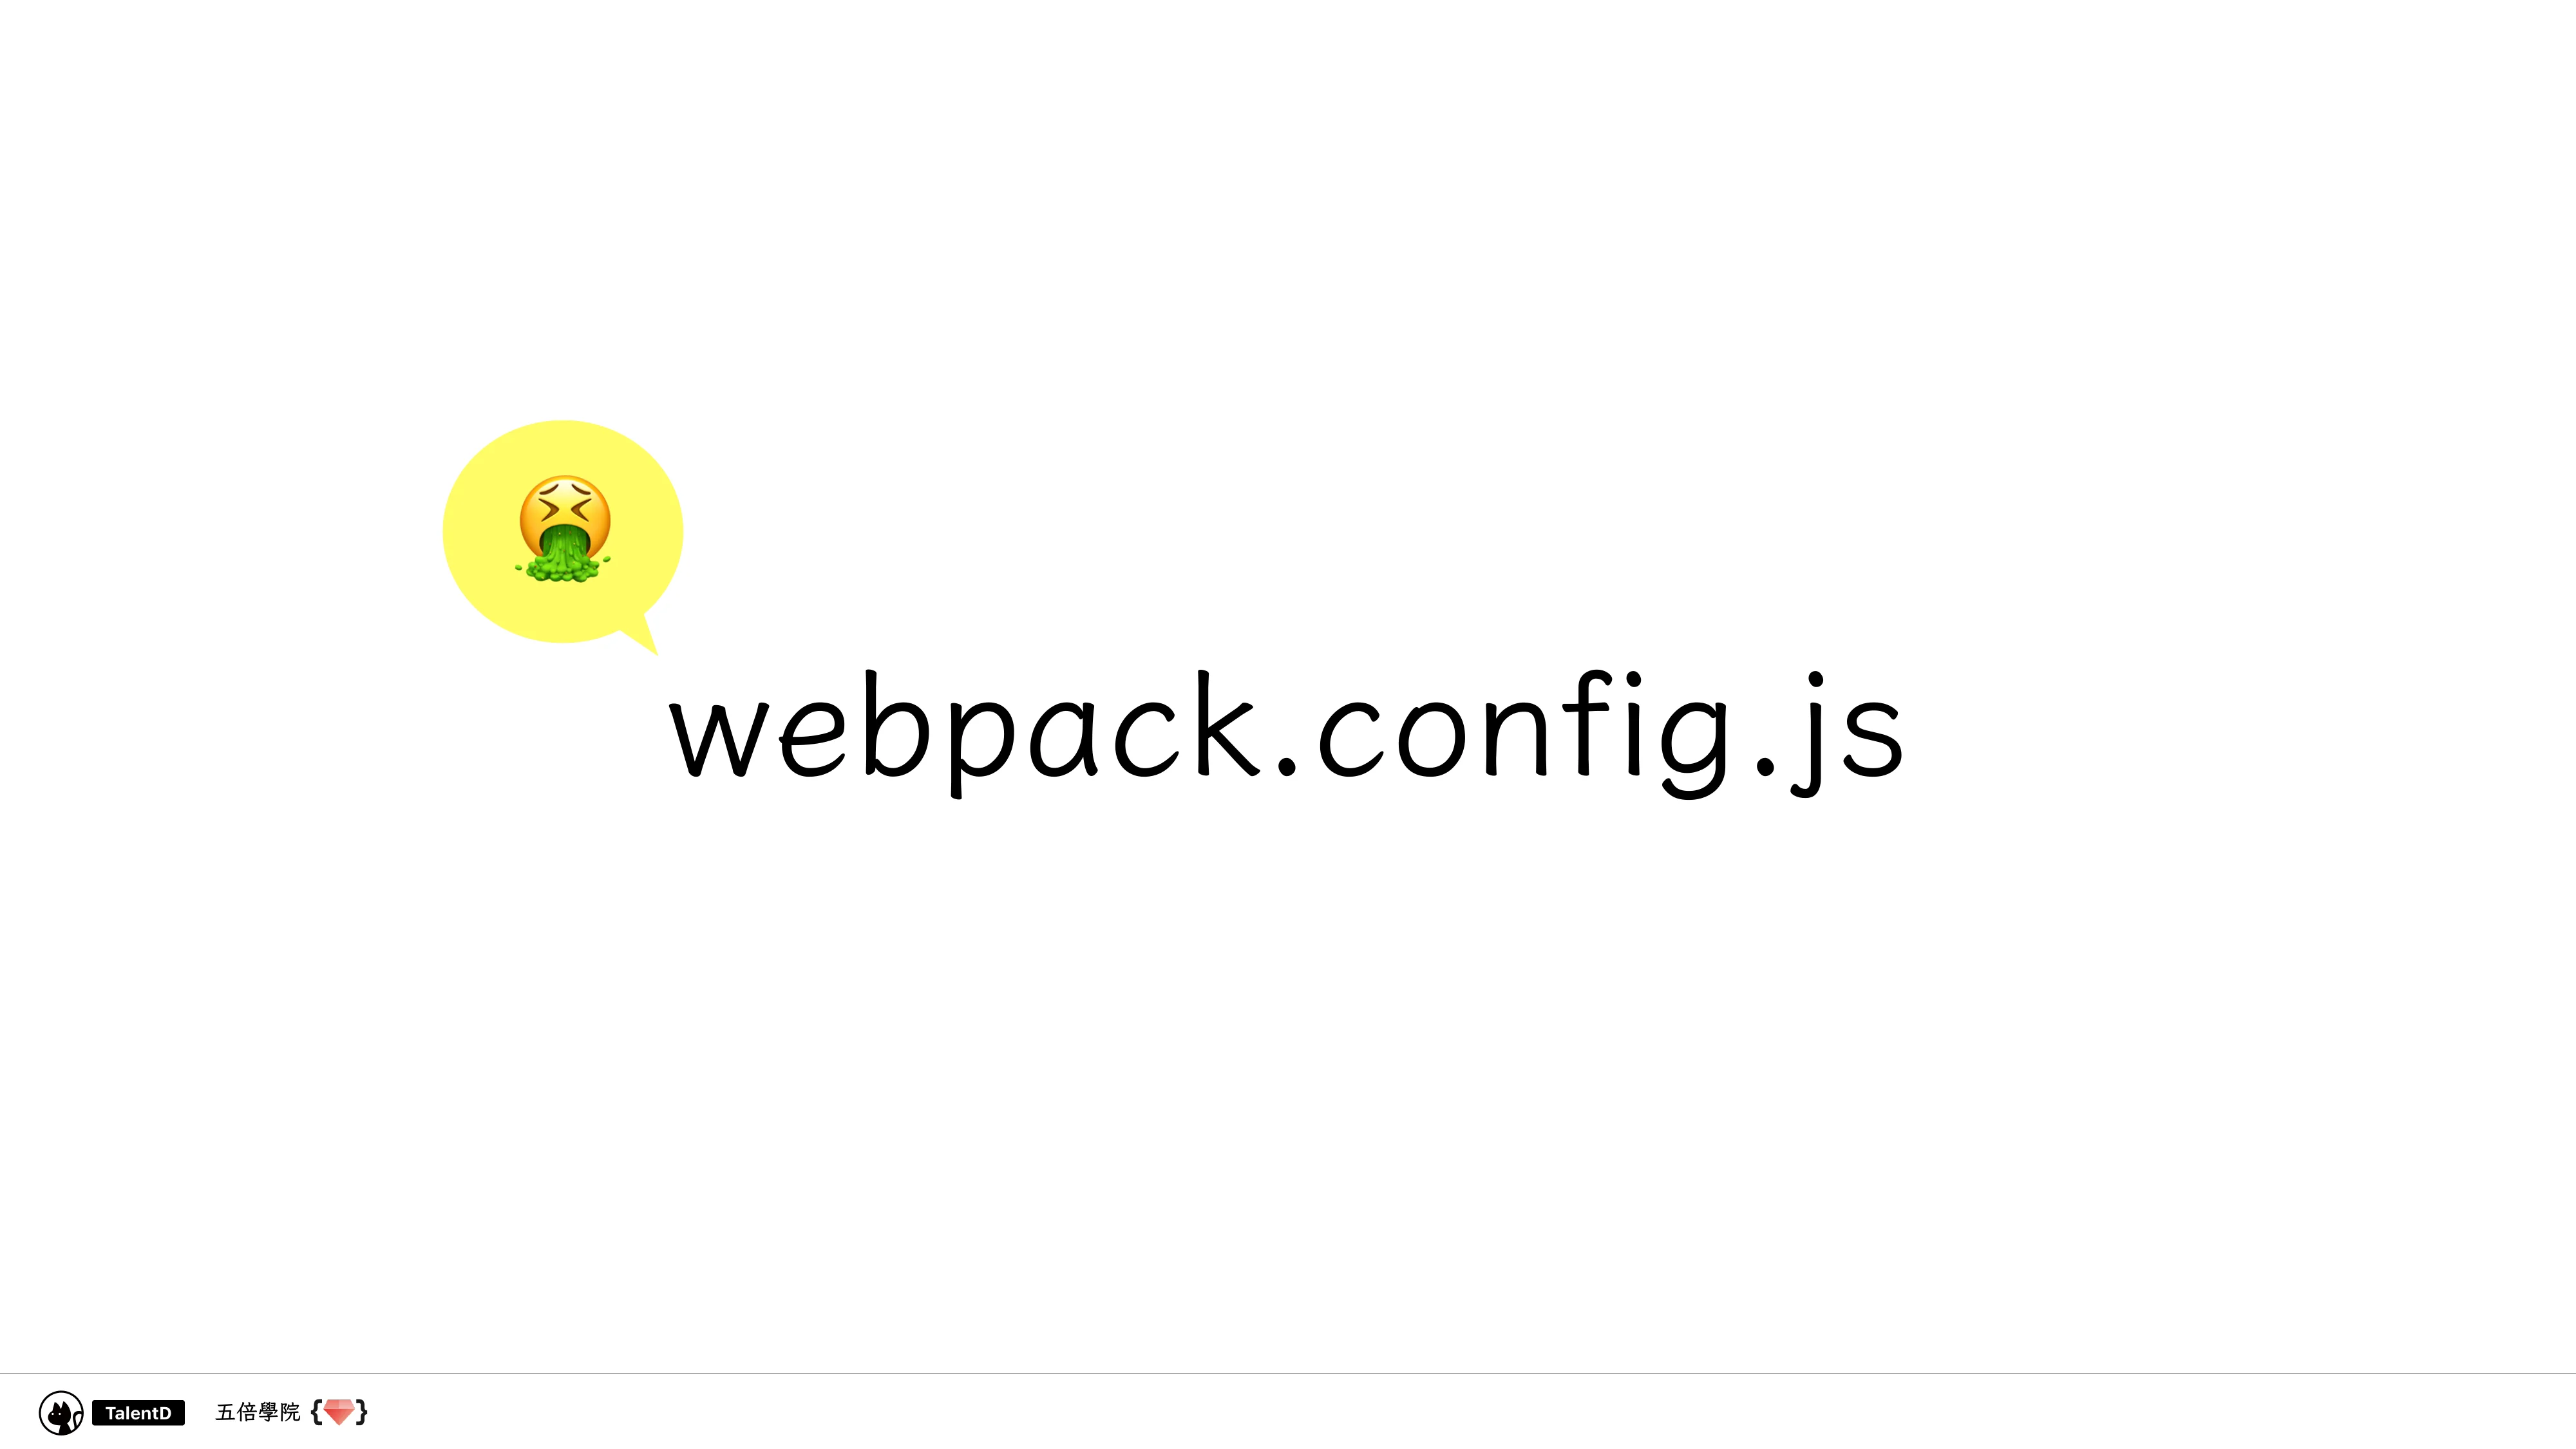
Task: Click the black cat logo in circle
Action: click(61, 1412)
